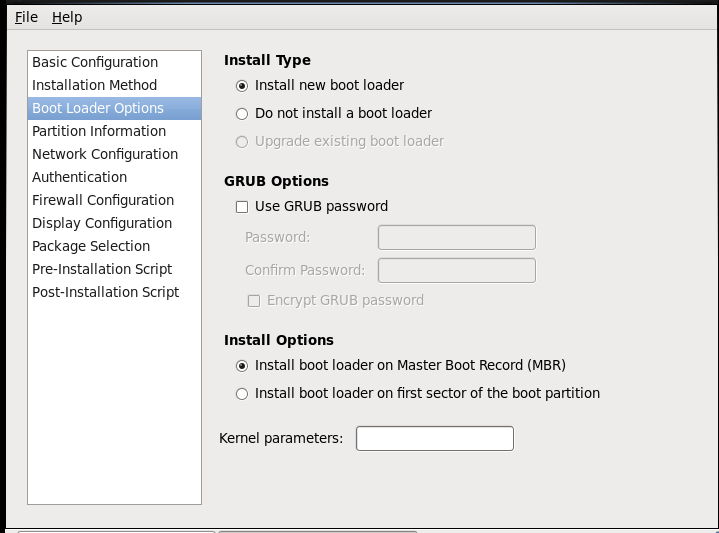This screenshot has width=719, height=533.
Task: Click the Kernel parameters label
Action: pos(281,439)
